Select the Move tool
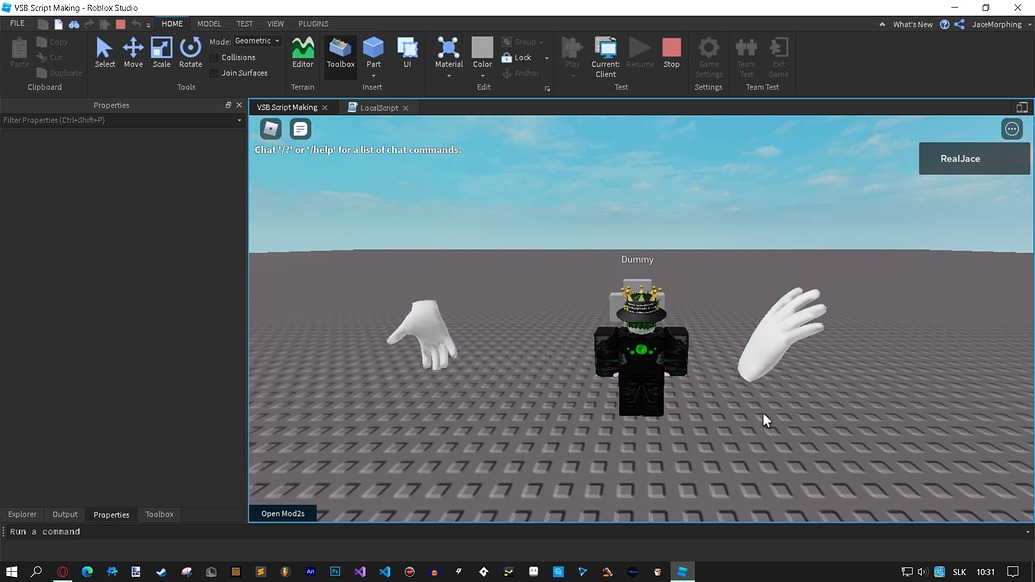This screenshot has width=1035, height=582. coord(132,52)
